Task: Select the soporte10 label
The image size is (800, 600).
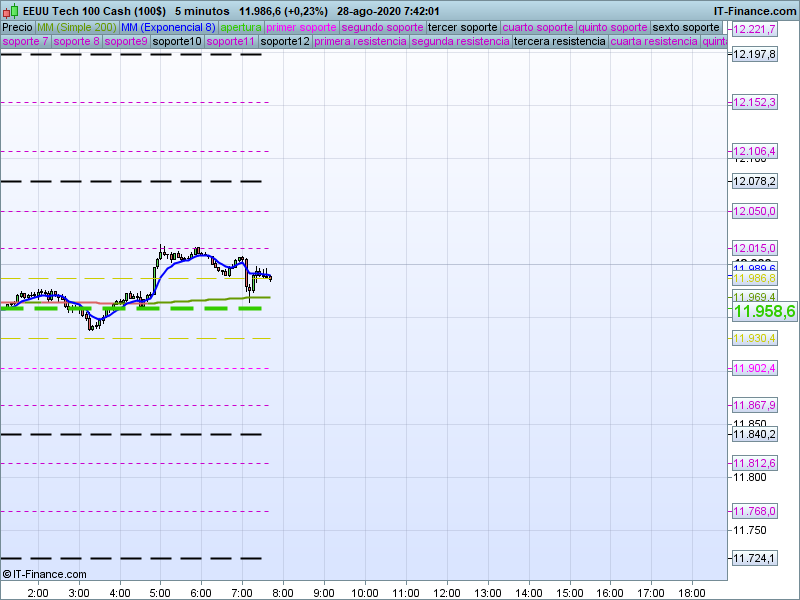Action: point(177,42)
